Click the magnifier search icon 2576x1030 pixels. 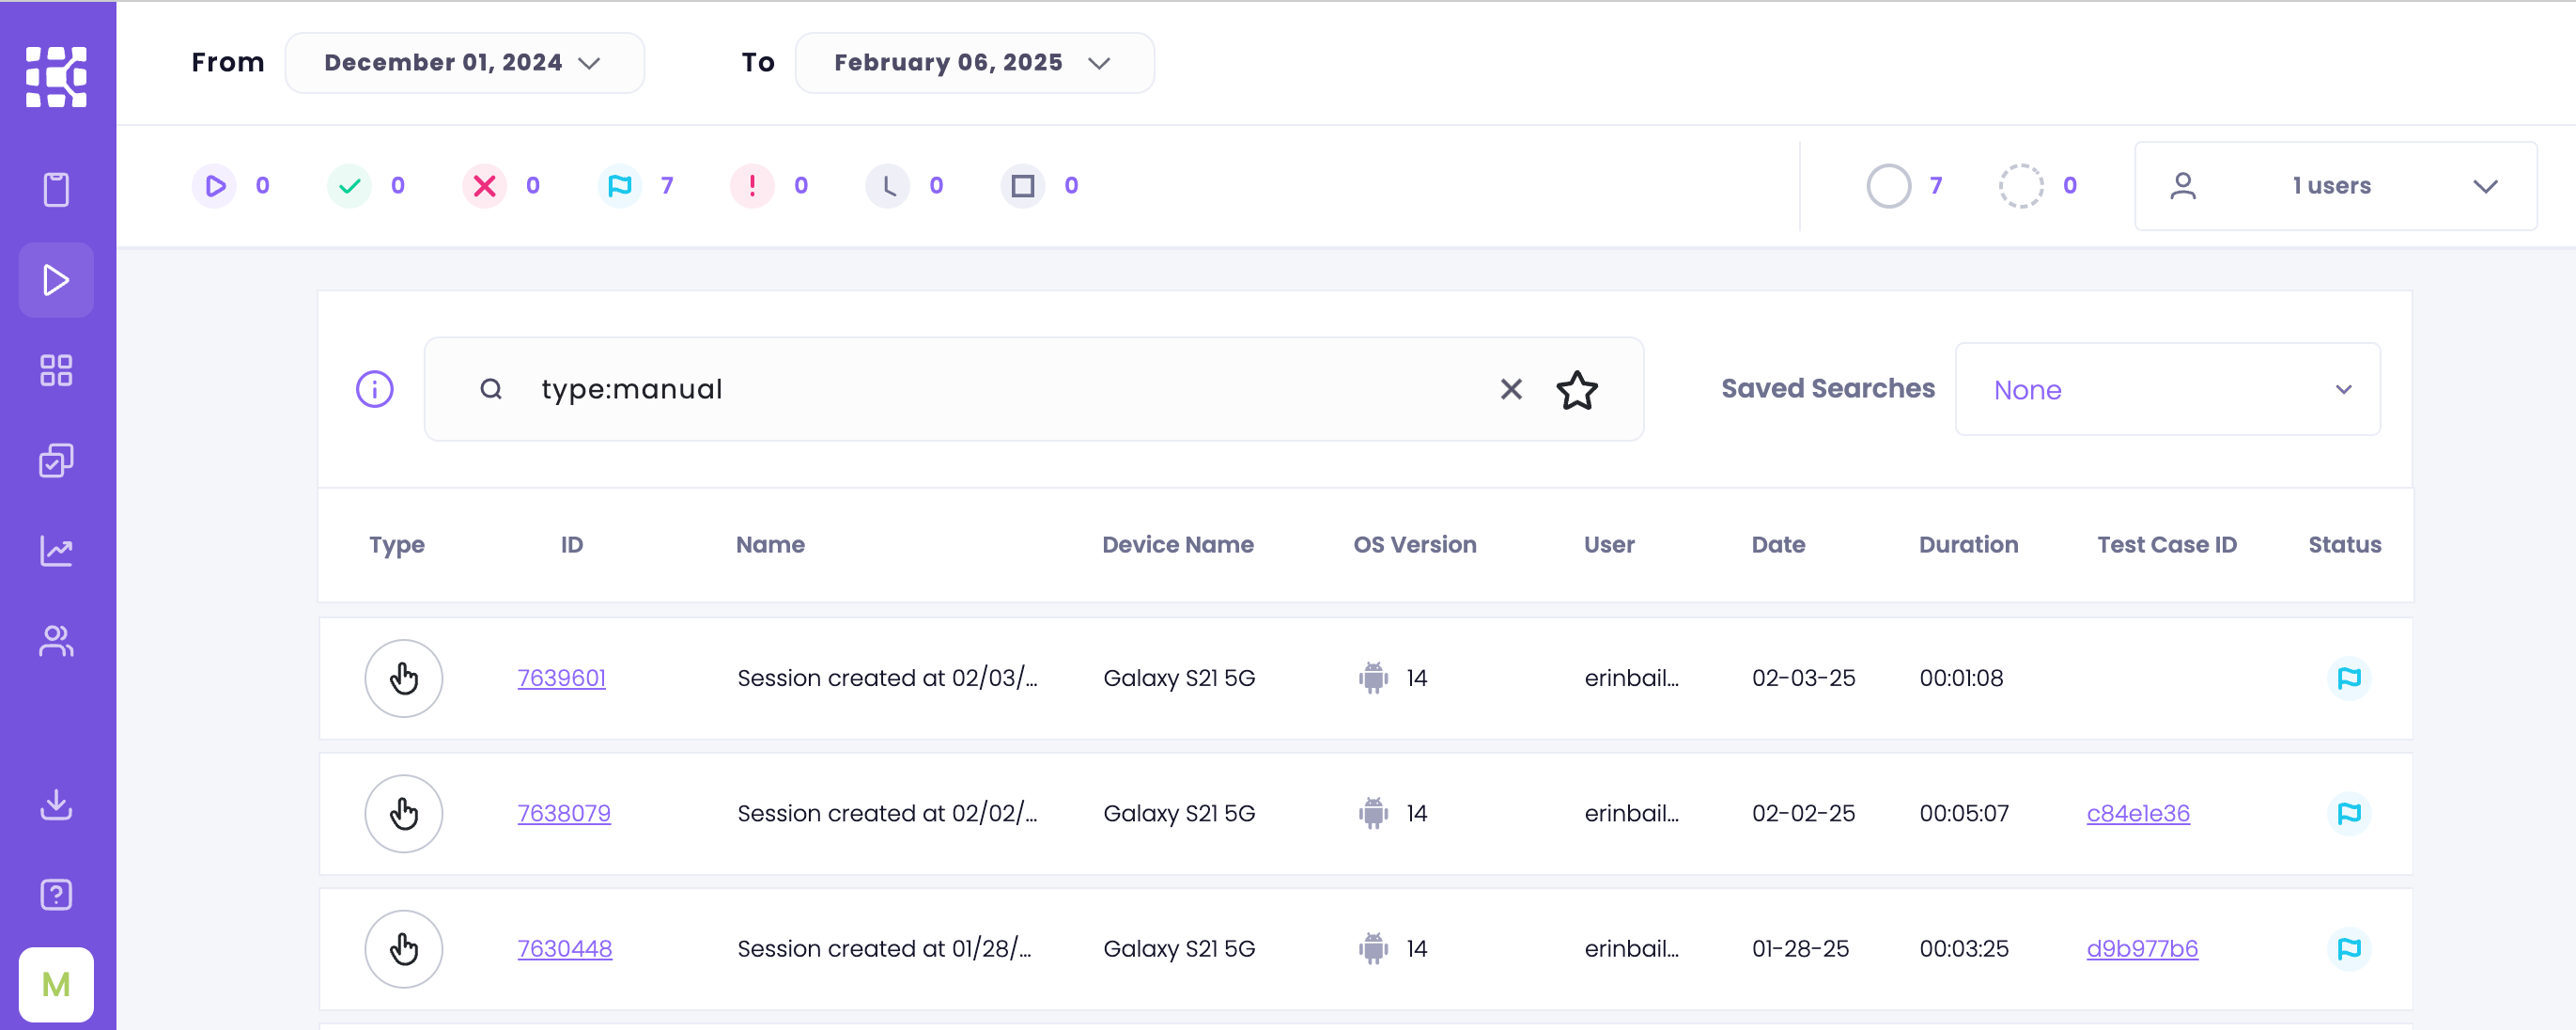click(491, 389)
